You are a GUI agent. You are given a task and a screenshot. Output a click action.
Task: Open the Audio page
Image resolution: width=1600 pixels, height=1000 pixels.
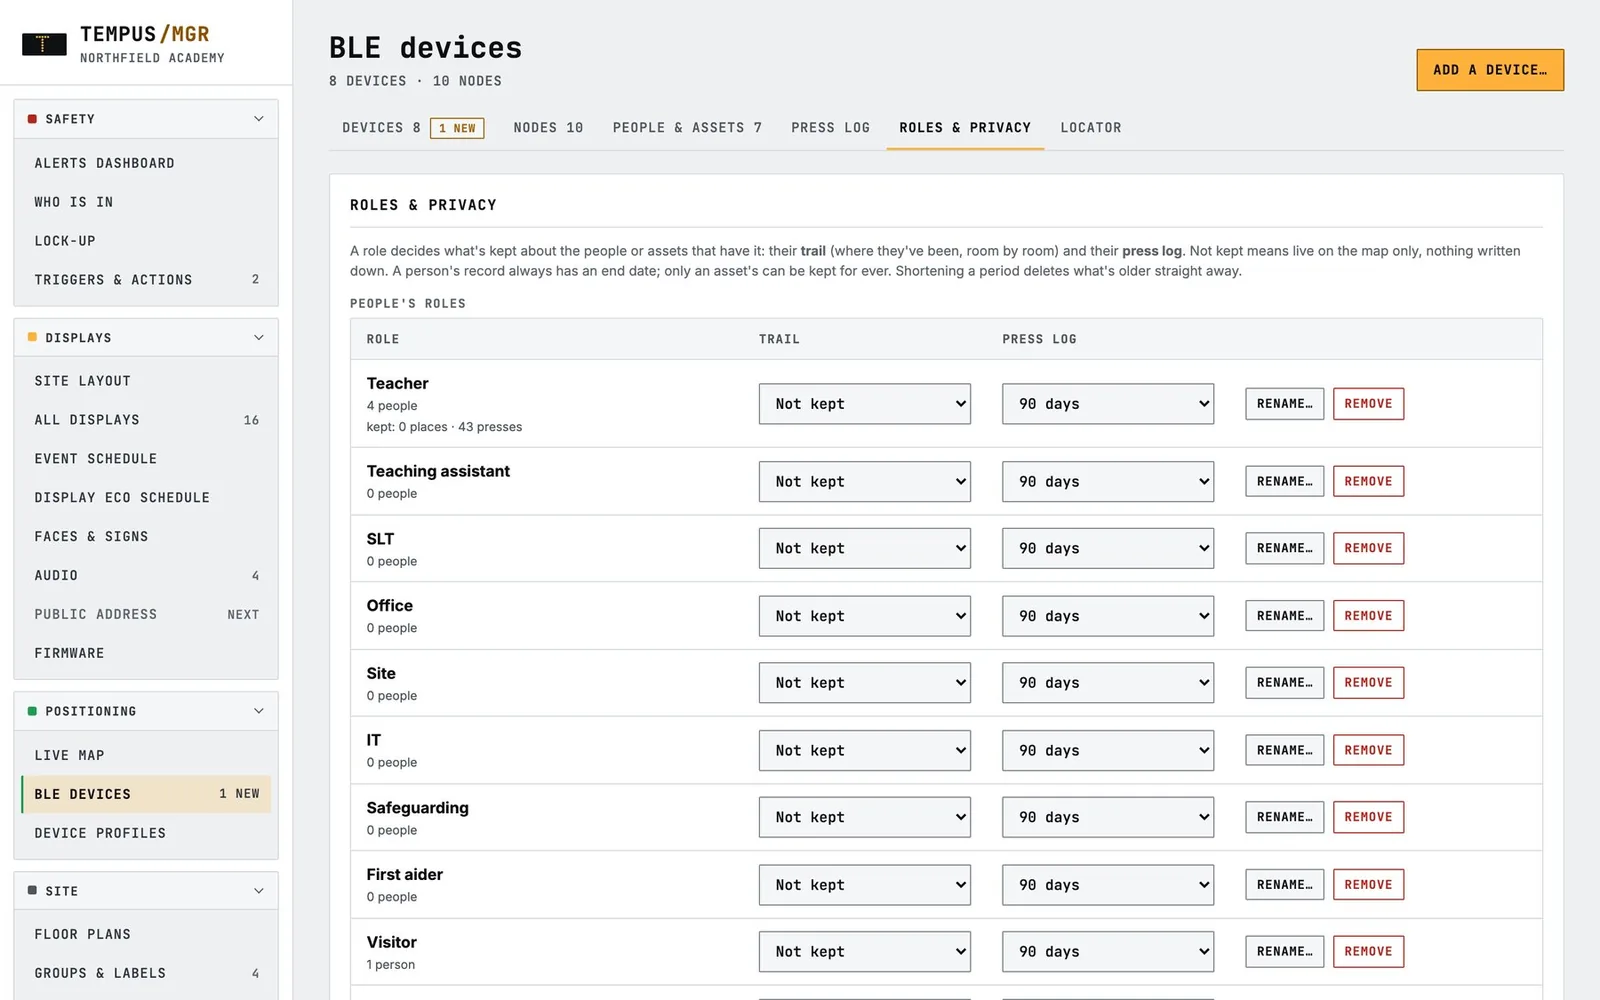146,576
